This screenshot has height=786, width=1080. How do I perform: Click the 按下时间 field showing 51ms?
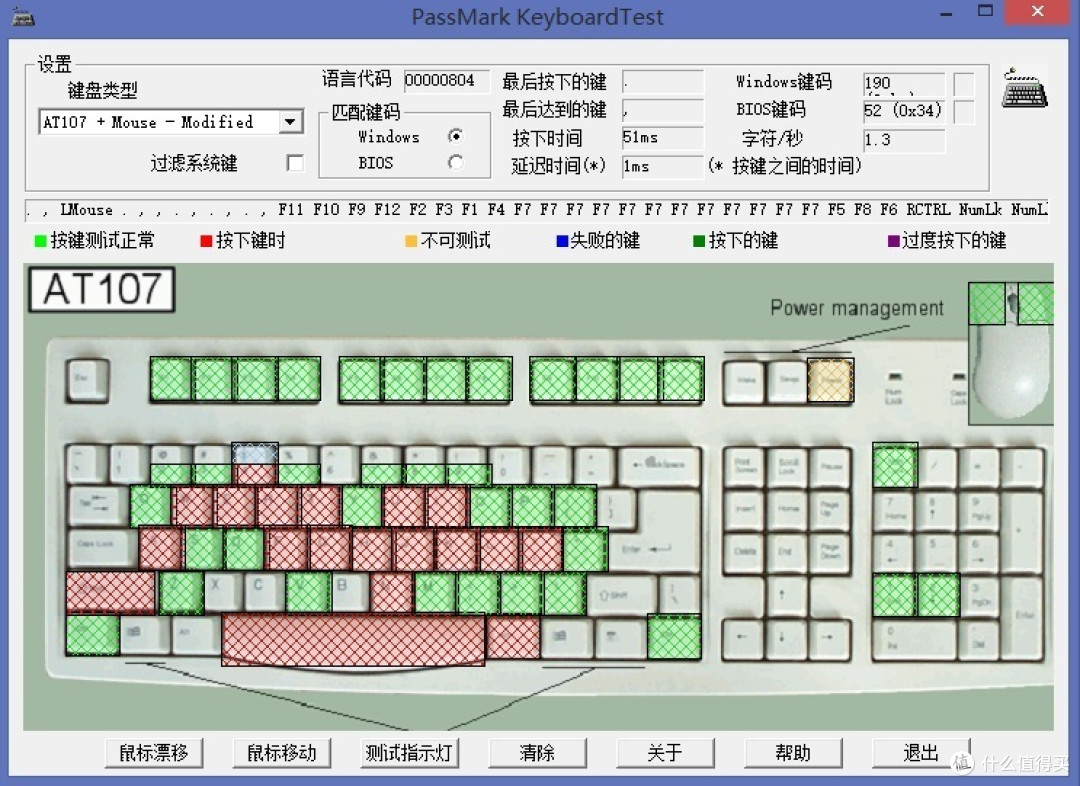(663, 138)
